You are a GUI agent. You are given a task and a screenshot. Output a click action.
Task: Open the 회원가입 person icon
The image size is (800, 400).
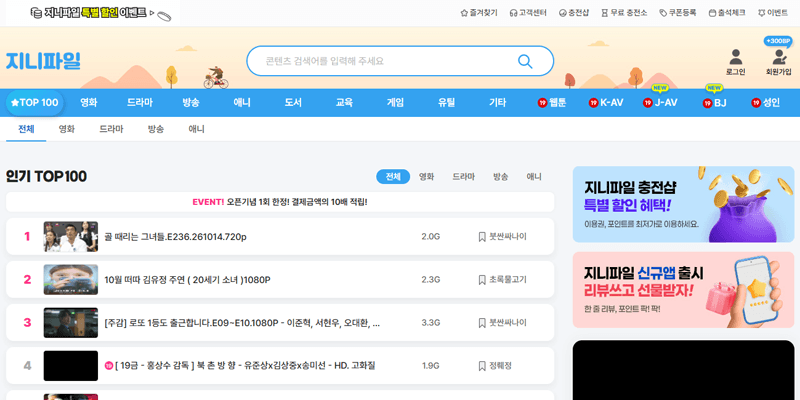coord(778,56)
